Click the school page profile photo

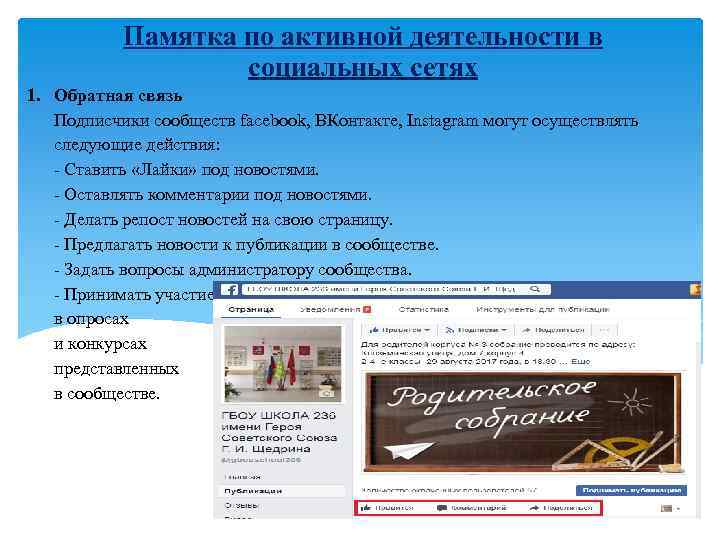pyautogui.click(x=283, y=364)
